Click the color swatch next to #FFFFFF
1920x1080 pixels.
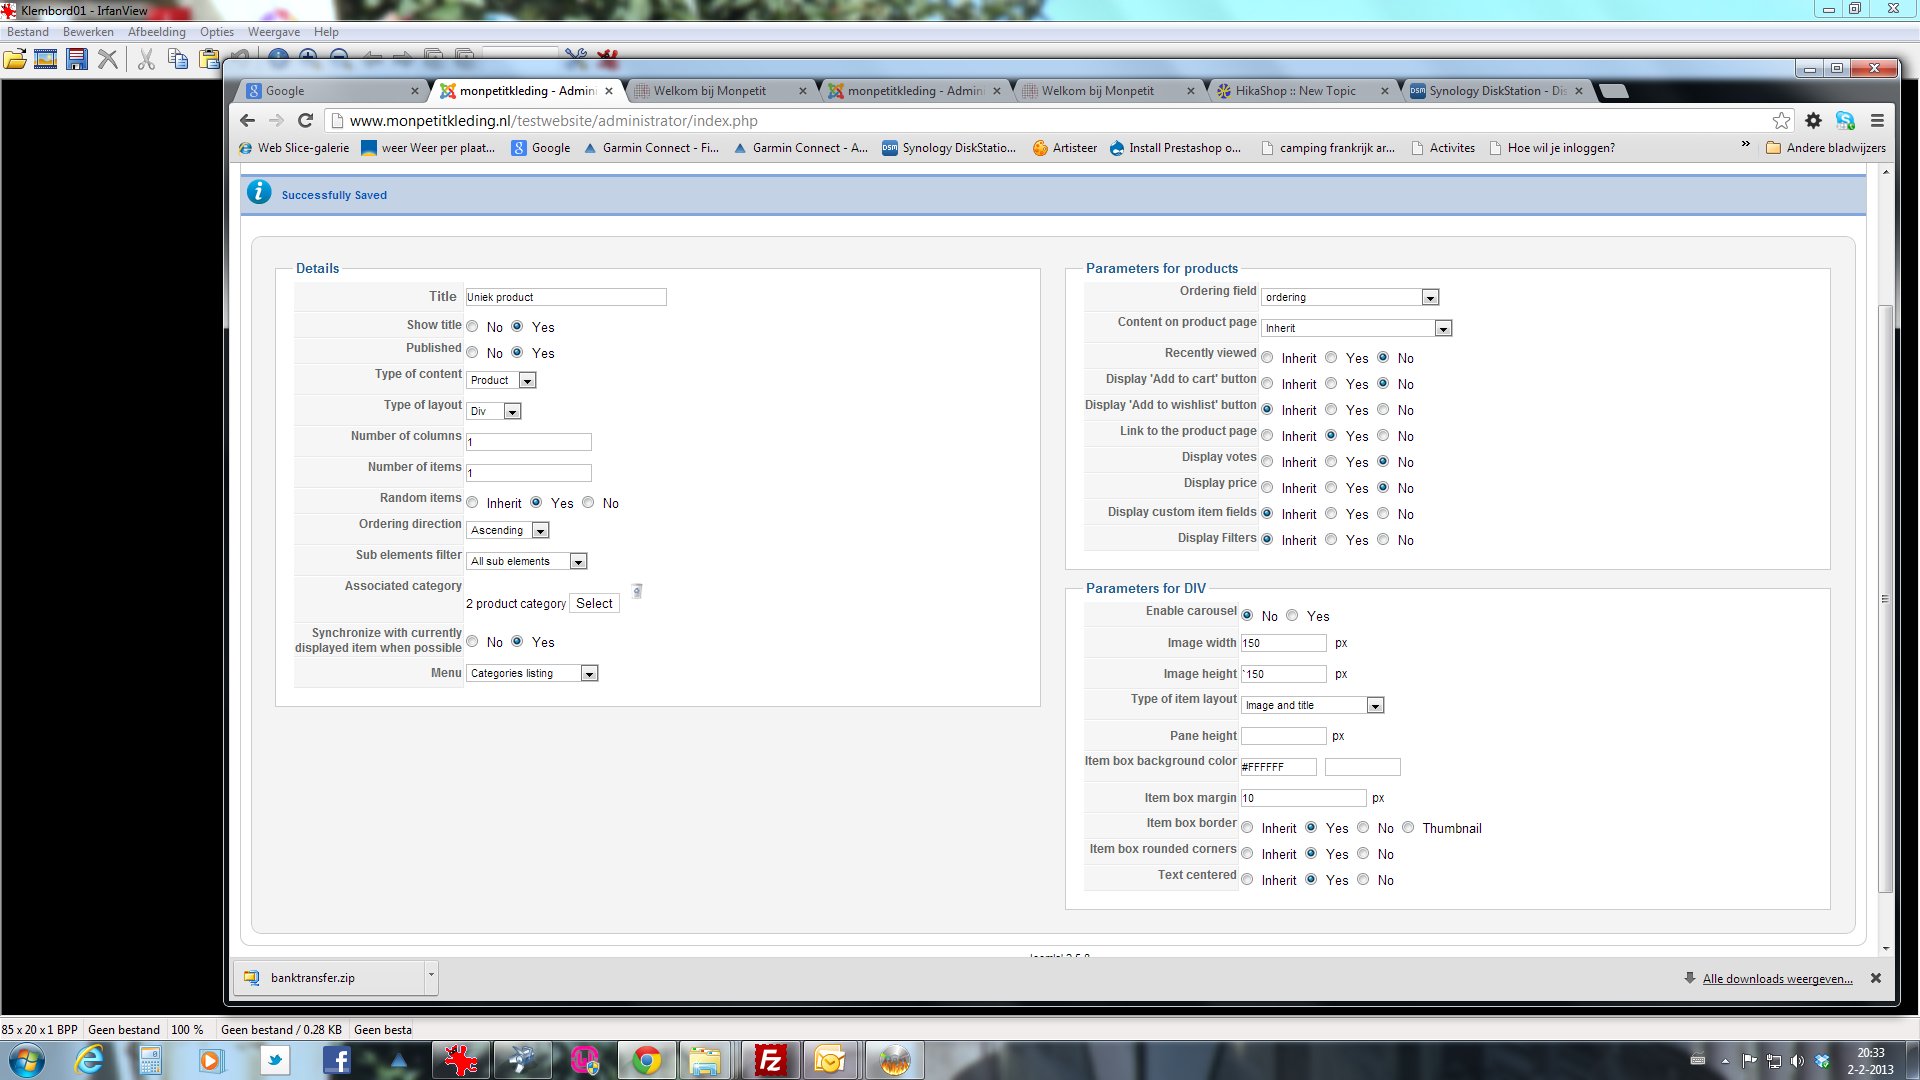(1362, 767)
